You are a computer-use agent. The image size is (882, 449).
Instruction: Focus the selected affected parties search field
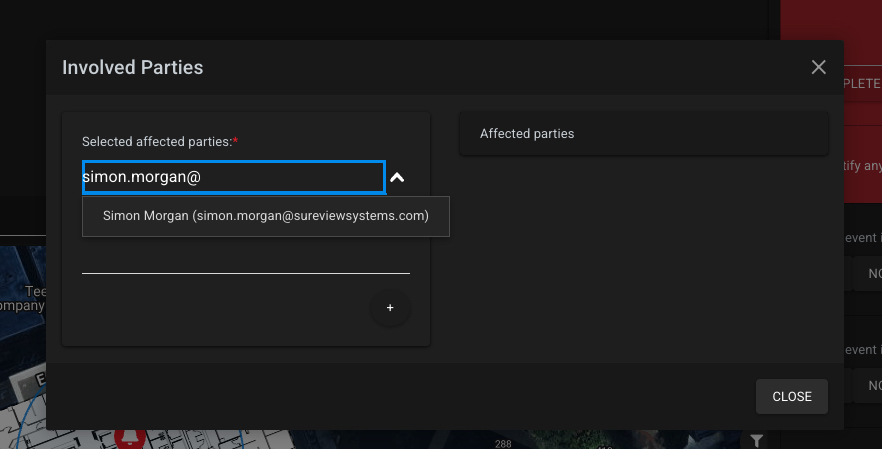tap(234, 177)
